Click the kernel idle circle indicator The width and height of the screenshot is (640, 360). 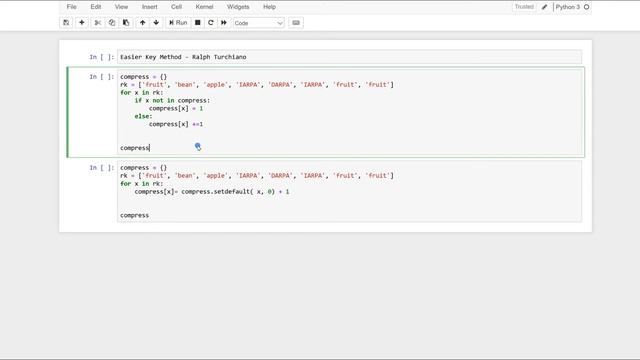point(587,7)
